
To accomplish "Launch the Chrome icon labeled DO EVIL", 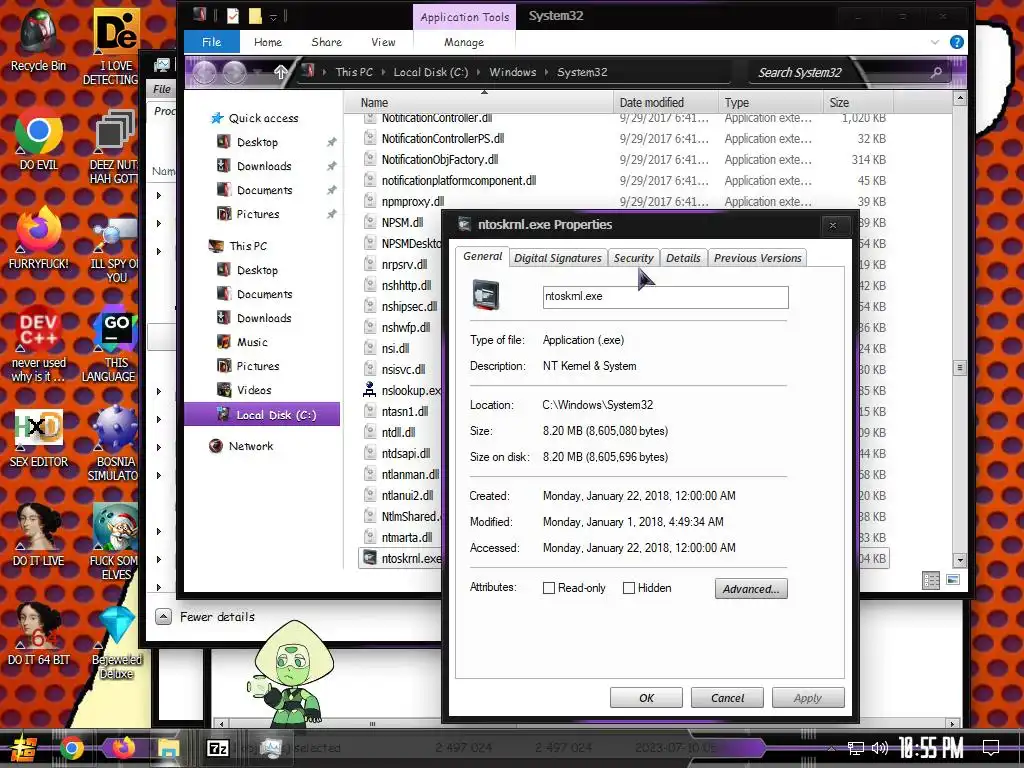I will pyautogui.click(x=38, y=139).
